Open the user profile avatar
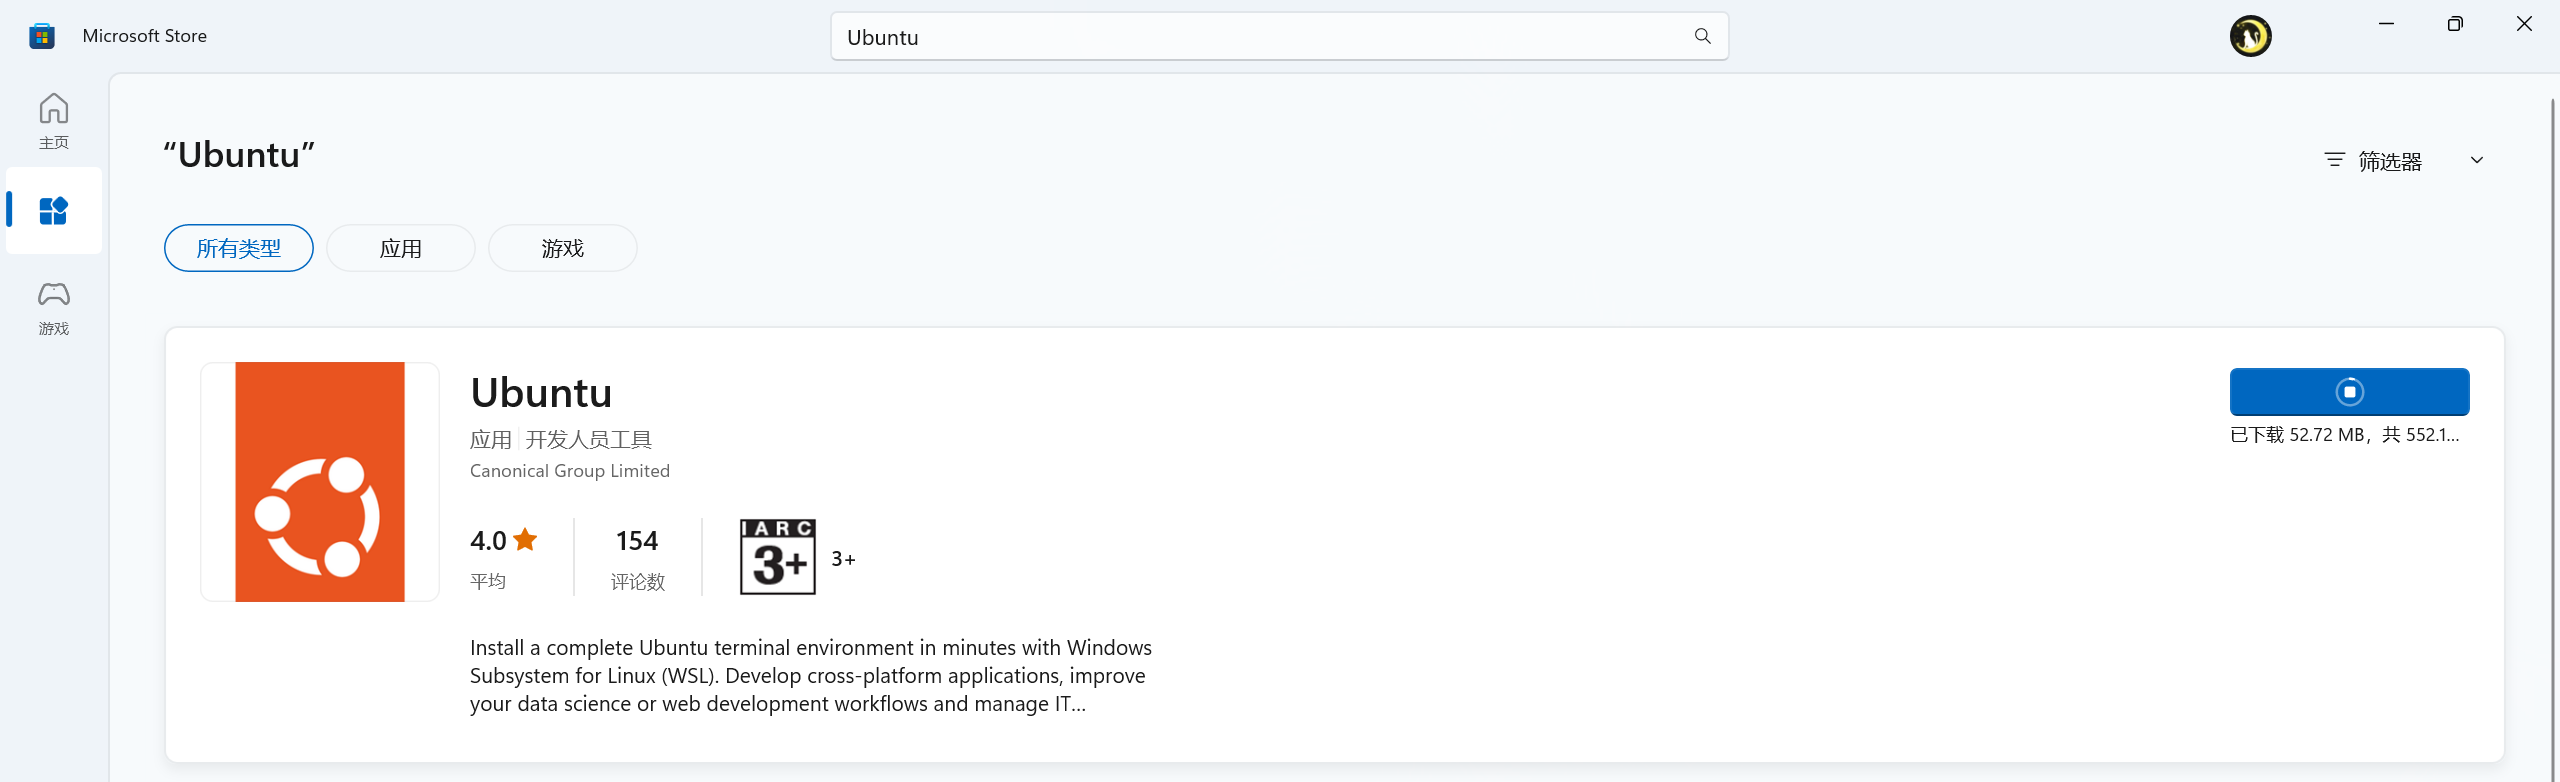Screen dimensions: 2560x782 (x=2250, y=36)
